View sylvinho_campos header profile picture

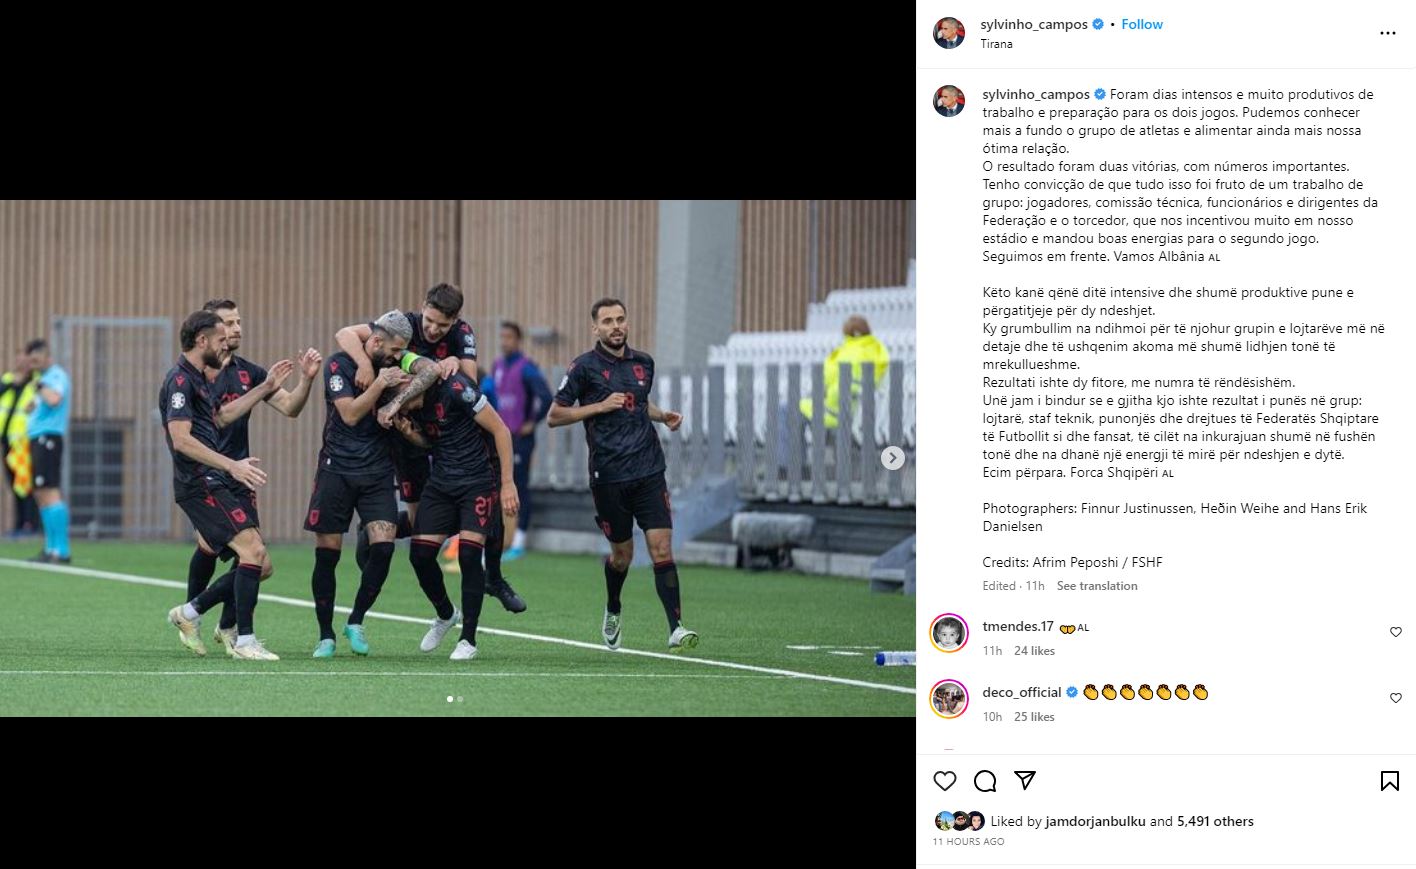tap(949, 33)
